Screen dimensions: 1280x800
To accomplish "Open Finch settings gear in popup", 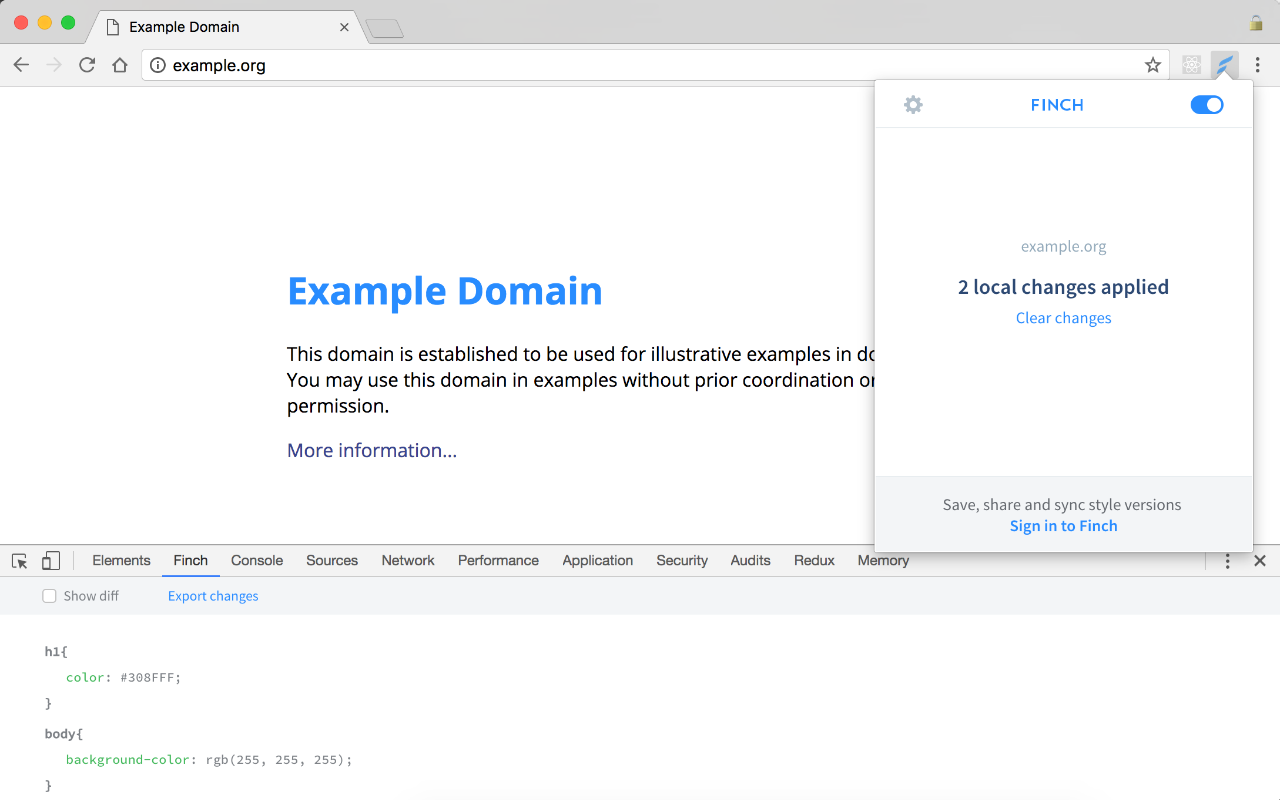I will (913, 105).
